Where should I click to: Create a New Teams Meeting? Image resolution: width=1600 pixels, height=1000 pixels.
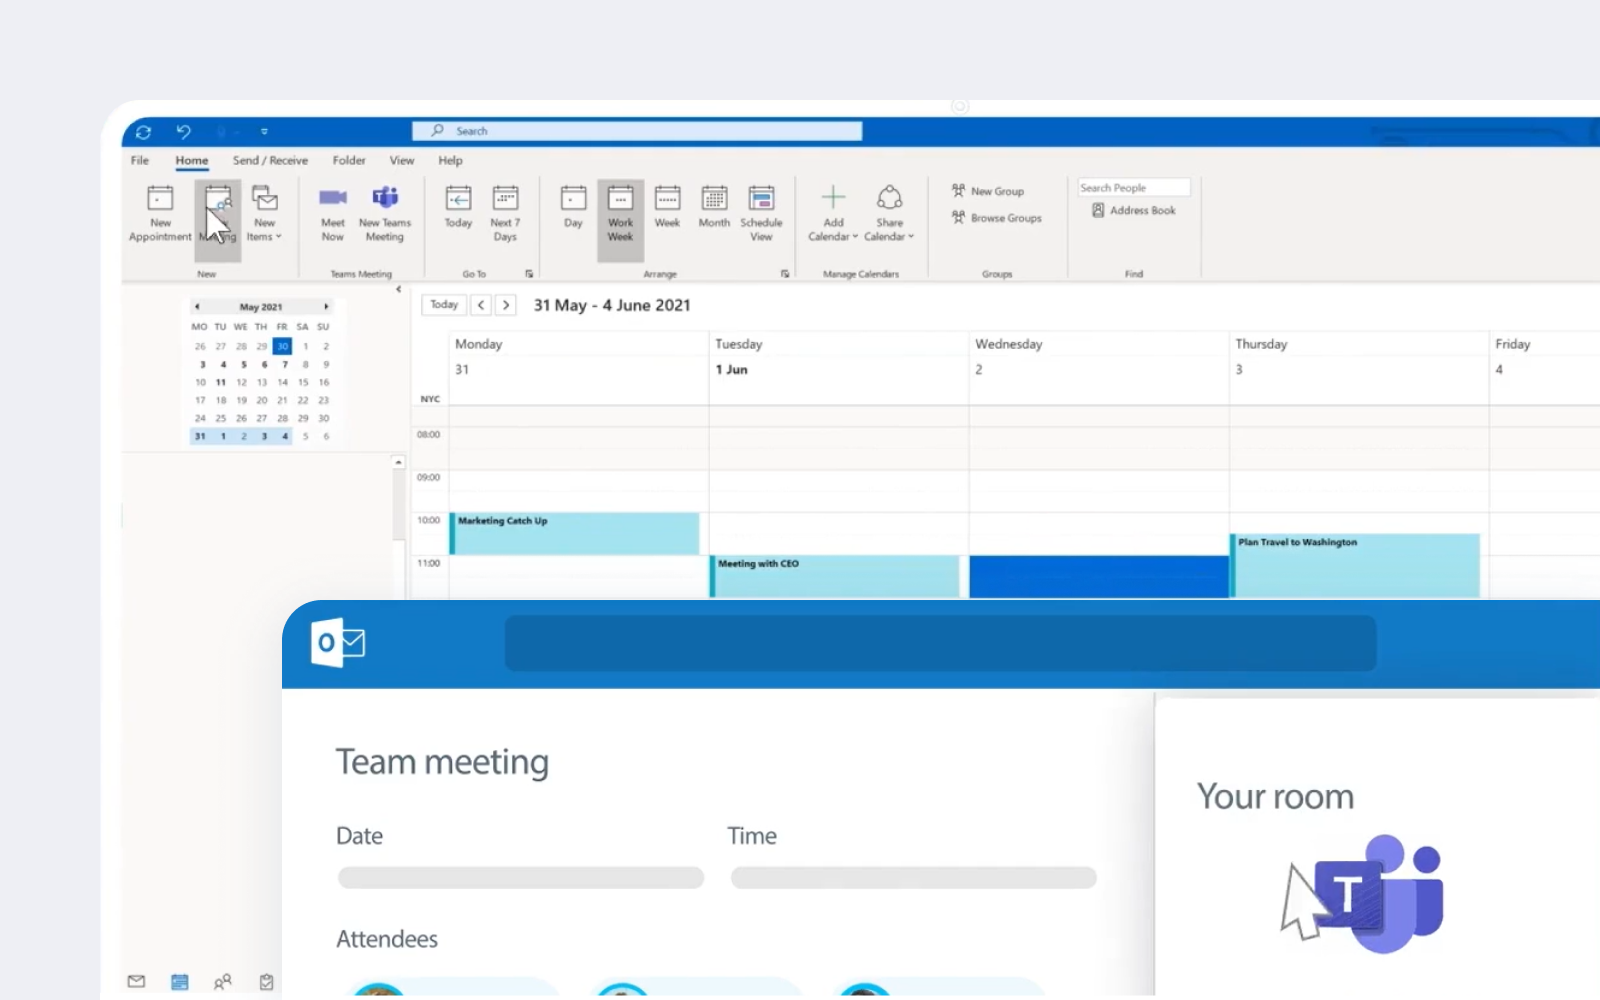pyautogui.click(x=385, y=213)
